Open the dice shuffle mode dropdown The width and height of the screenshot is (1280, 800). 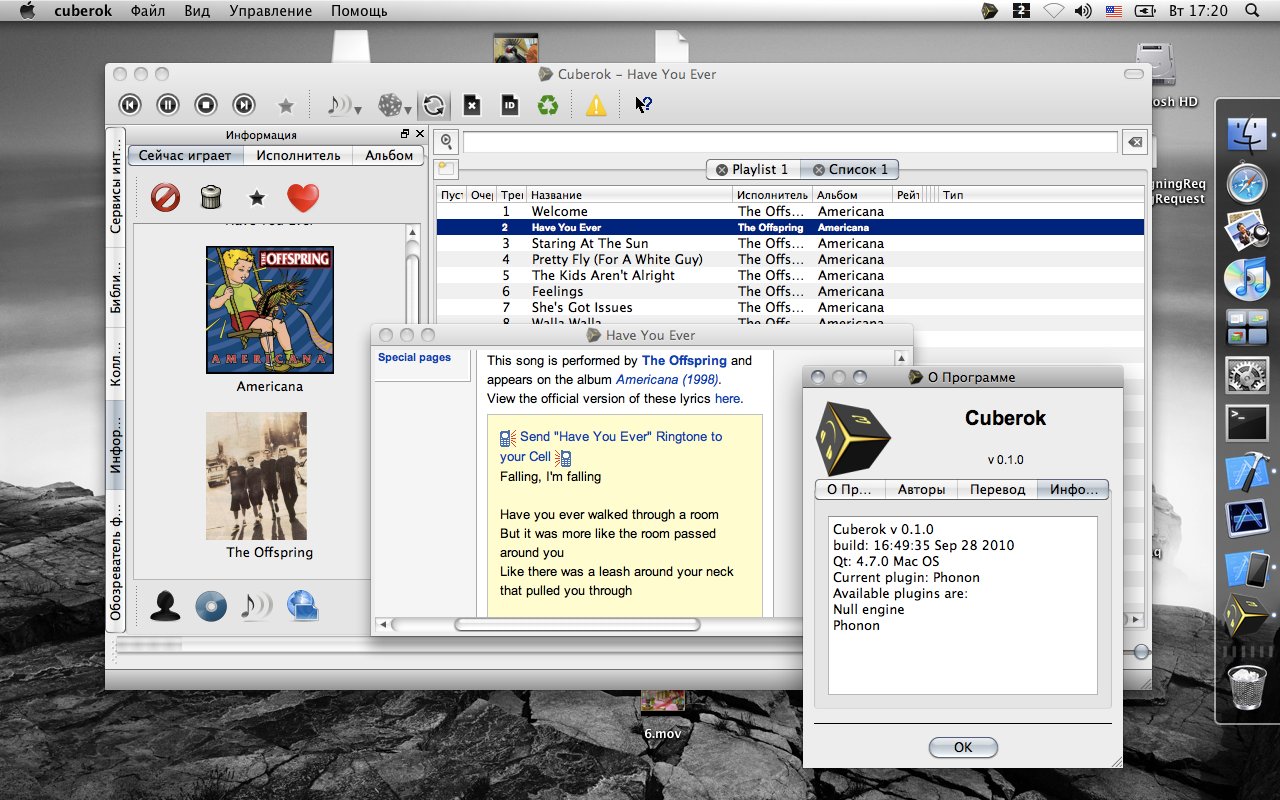(394, 105)
